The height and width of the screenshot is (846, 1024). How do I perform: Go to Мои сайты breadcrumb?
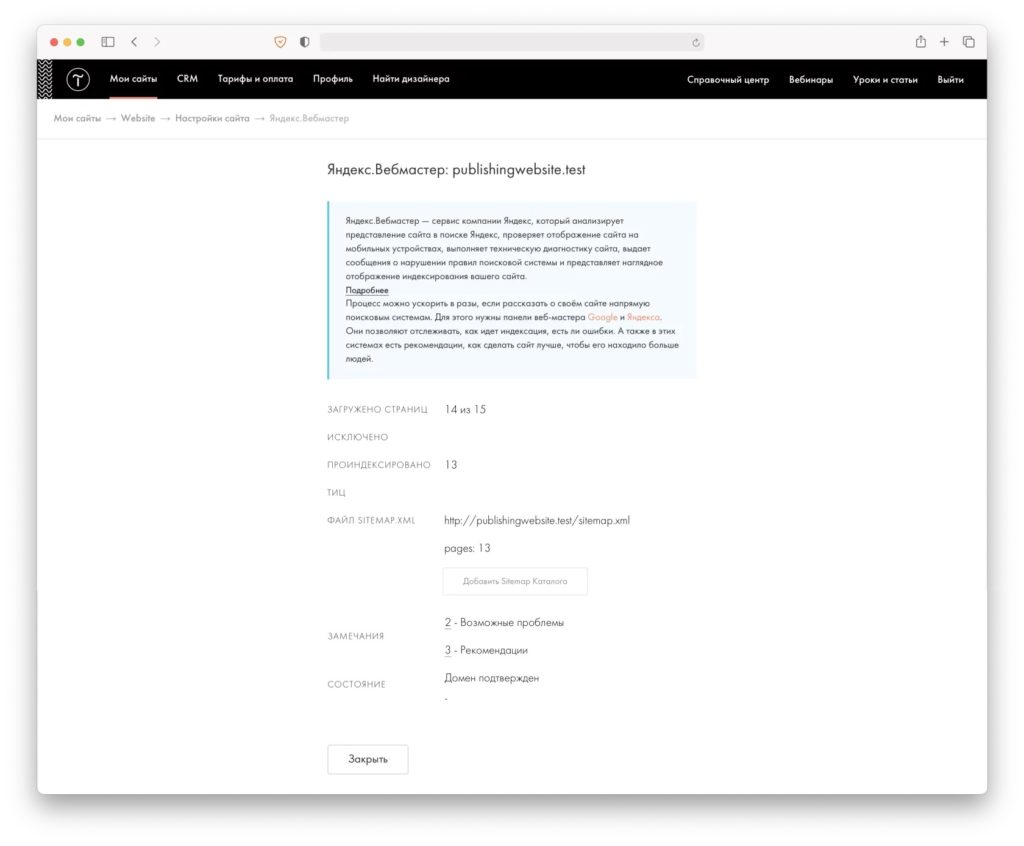pos(77,118)
